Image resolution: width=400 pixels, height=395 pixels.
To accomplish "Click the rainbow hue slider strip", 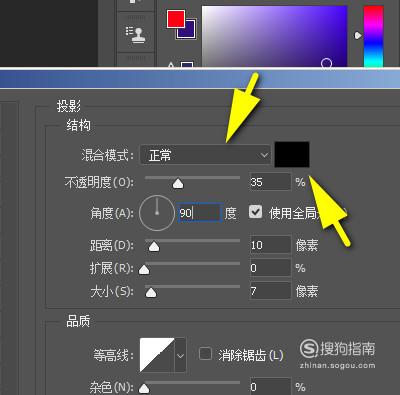I will tap(373, 36).
